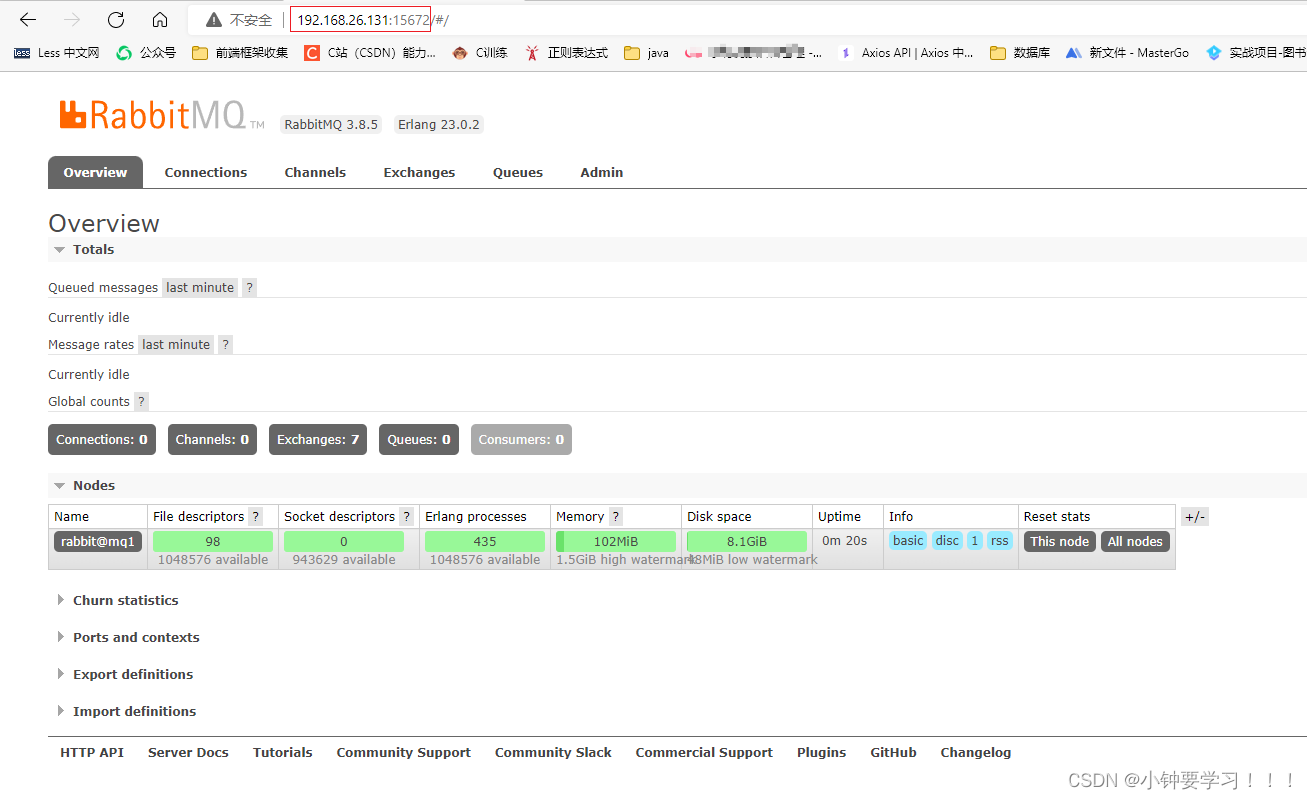
Task: Click the Connections: 0 count button
Action: coord(102,440)
